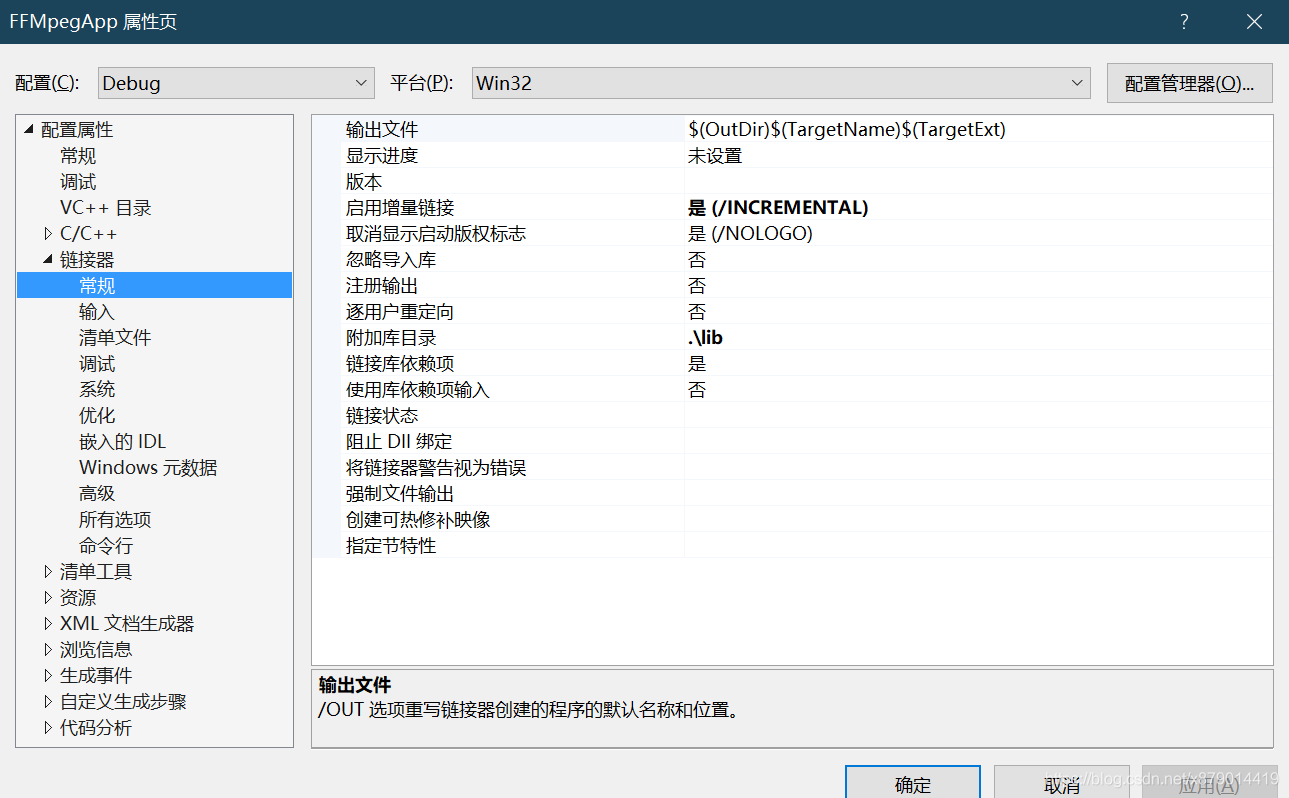This screenshot has height=798, width=1289.
Task: Click the 链接库依赖项 property row
Action: tap(792, 363)
